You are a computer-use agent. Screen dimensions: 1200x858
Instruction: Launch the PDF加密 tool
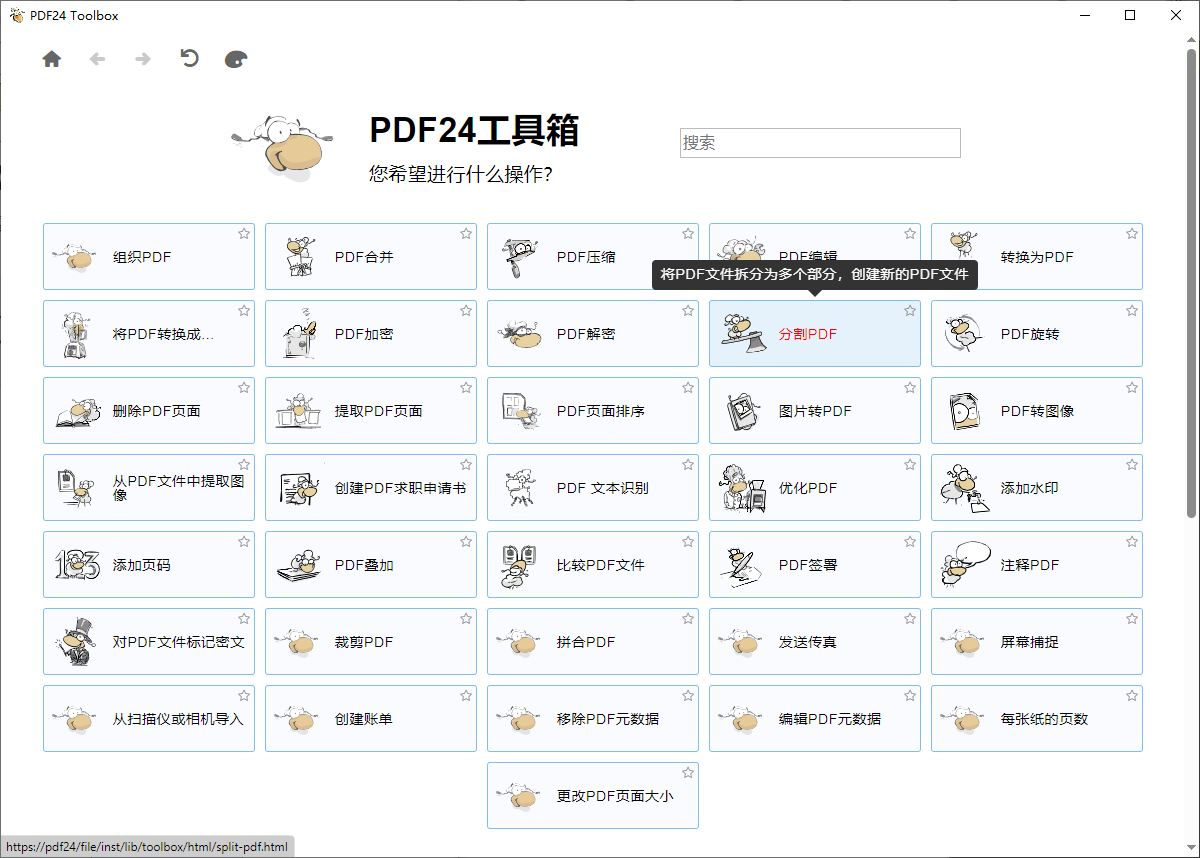(370, 333)
